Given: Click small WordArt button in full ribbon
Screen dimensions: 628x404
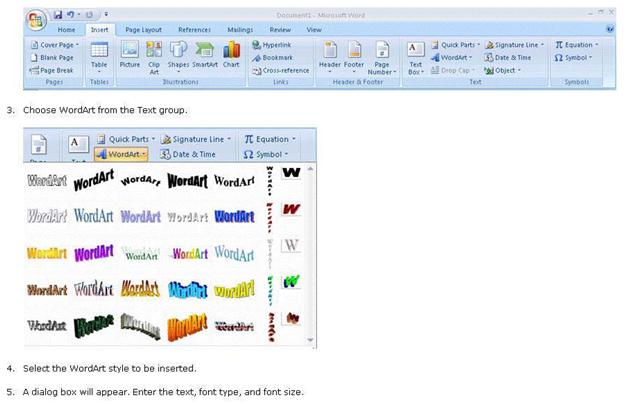Looking at the screenshot, I should coord(451,58).
